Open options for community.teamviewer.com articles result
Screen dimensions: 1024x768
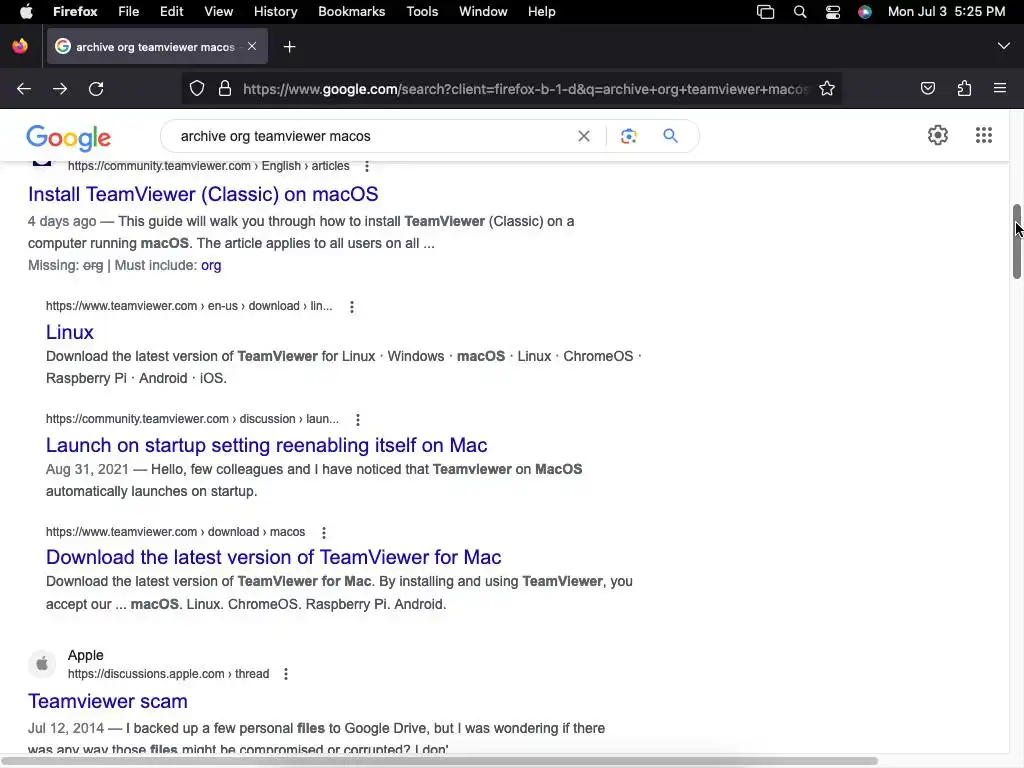(x=367, y=167)
